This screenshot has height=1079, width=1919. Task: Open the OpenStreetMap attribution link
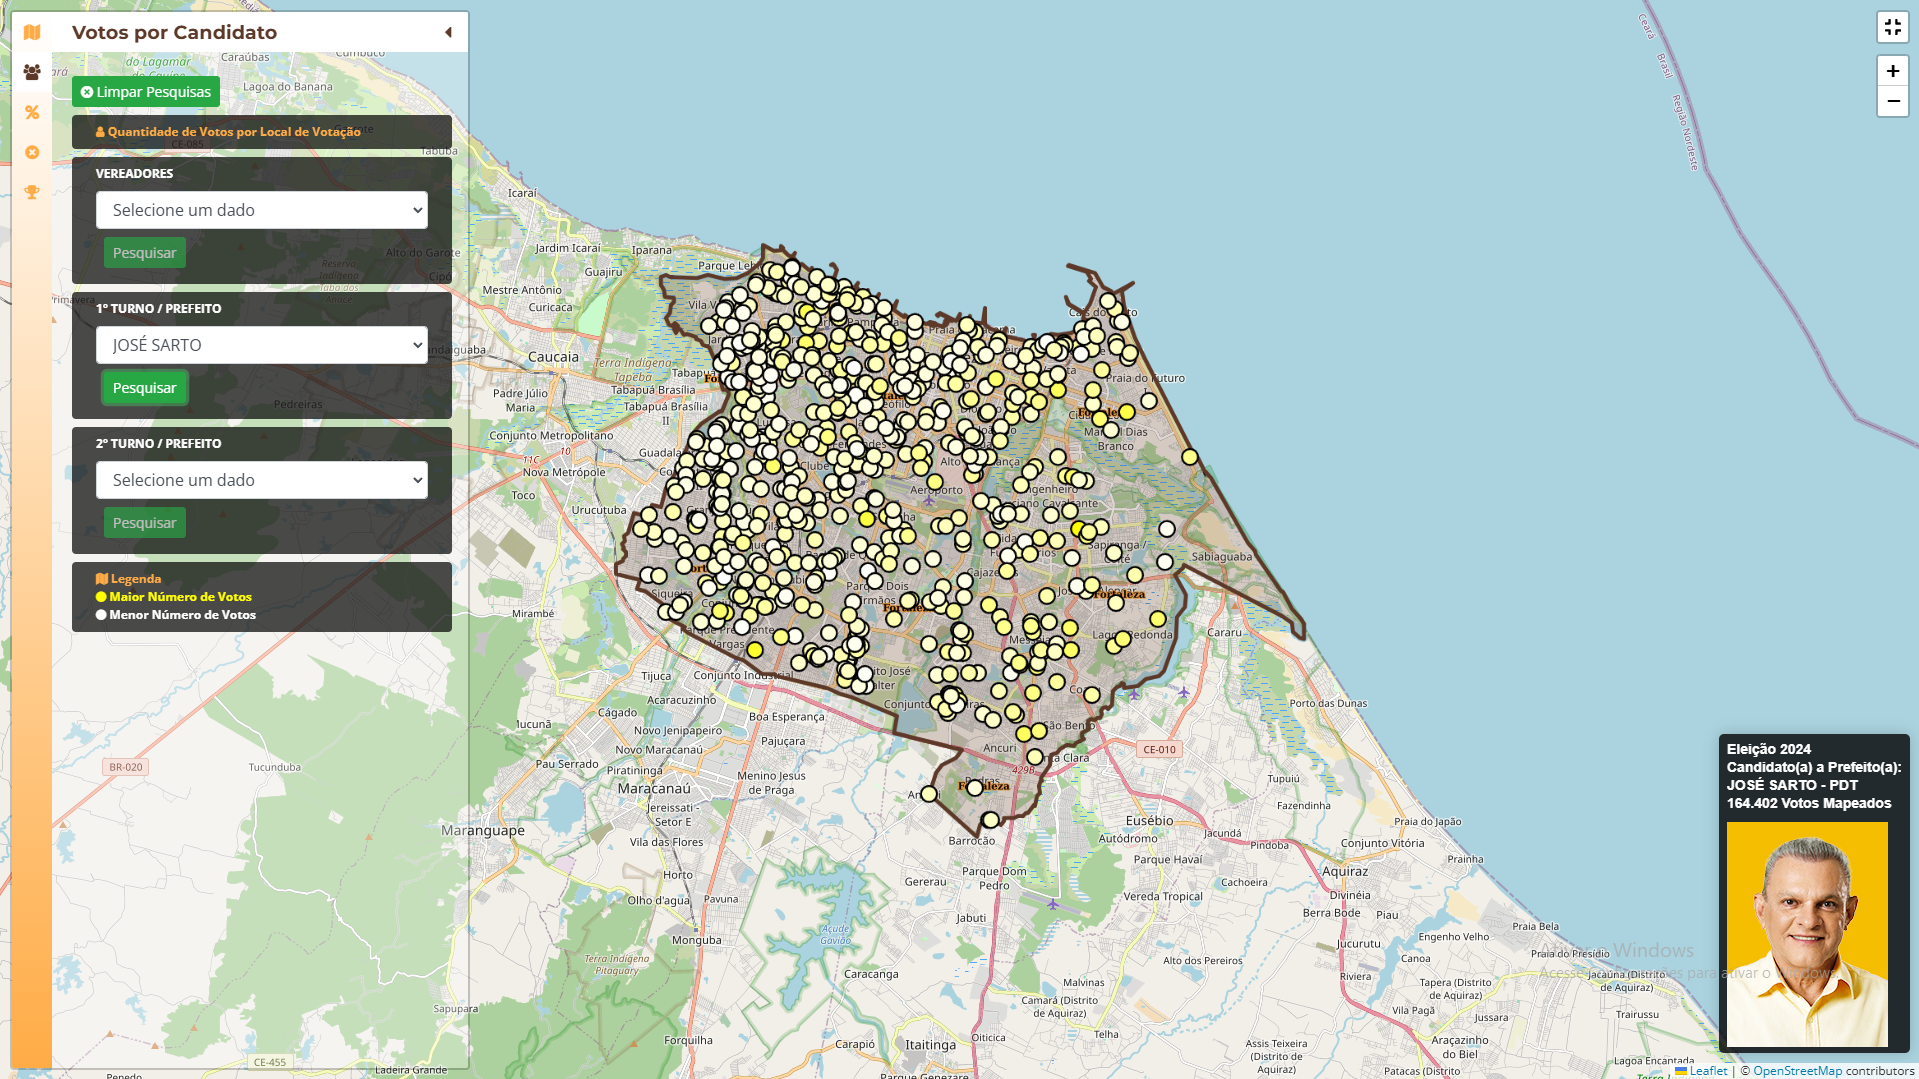coord(1796,1071)
